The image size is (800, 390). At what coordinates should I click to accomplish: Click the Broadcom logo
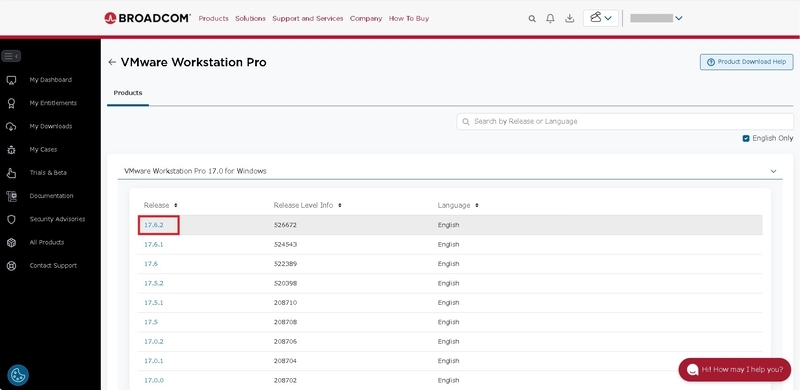pos(147,18)
